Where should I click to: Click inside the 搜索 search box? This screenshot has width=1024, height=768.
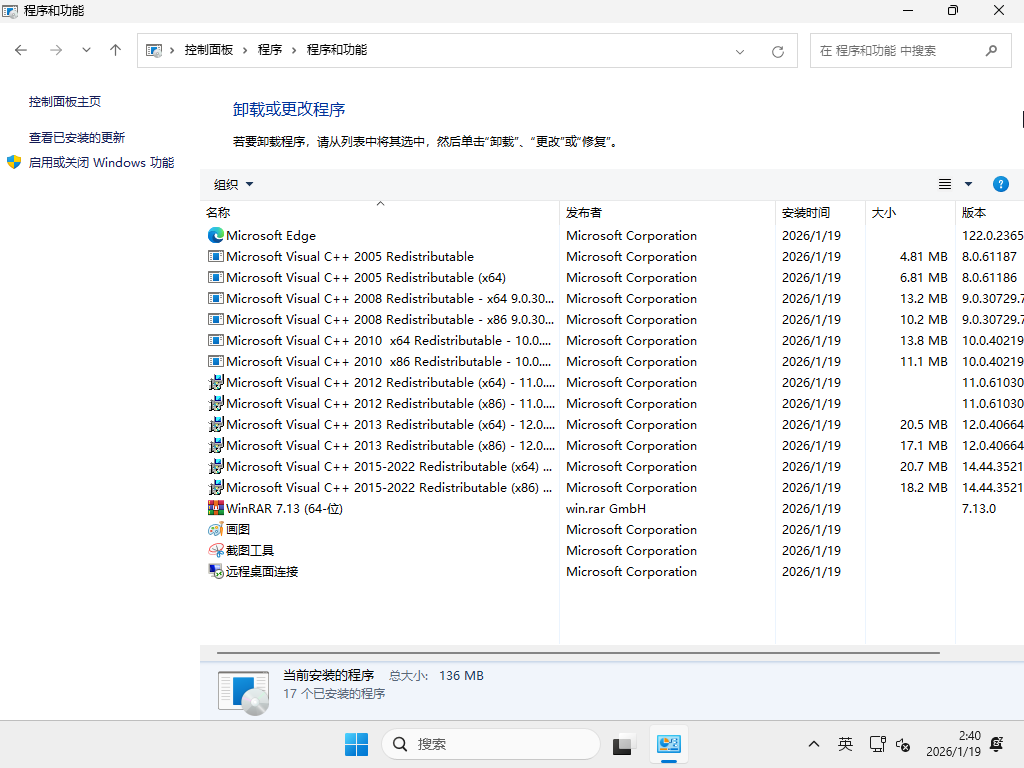coord(490,744)
